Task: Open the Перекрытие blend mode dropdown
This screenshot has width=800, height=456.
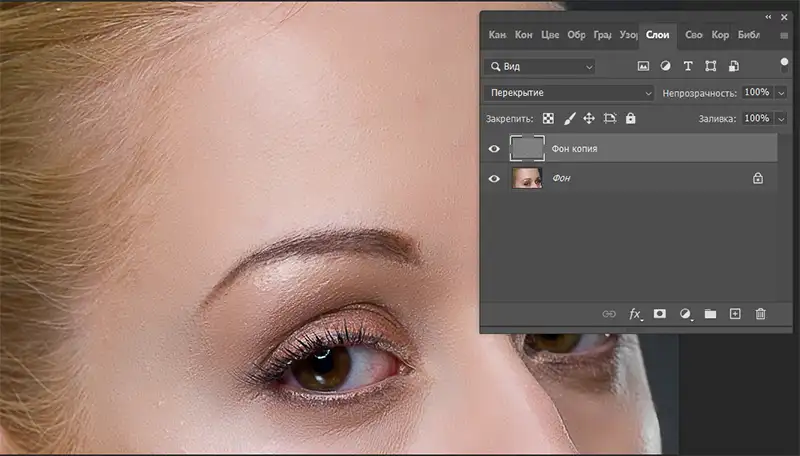Action: click(x=569, y=93)
